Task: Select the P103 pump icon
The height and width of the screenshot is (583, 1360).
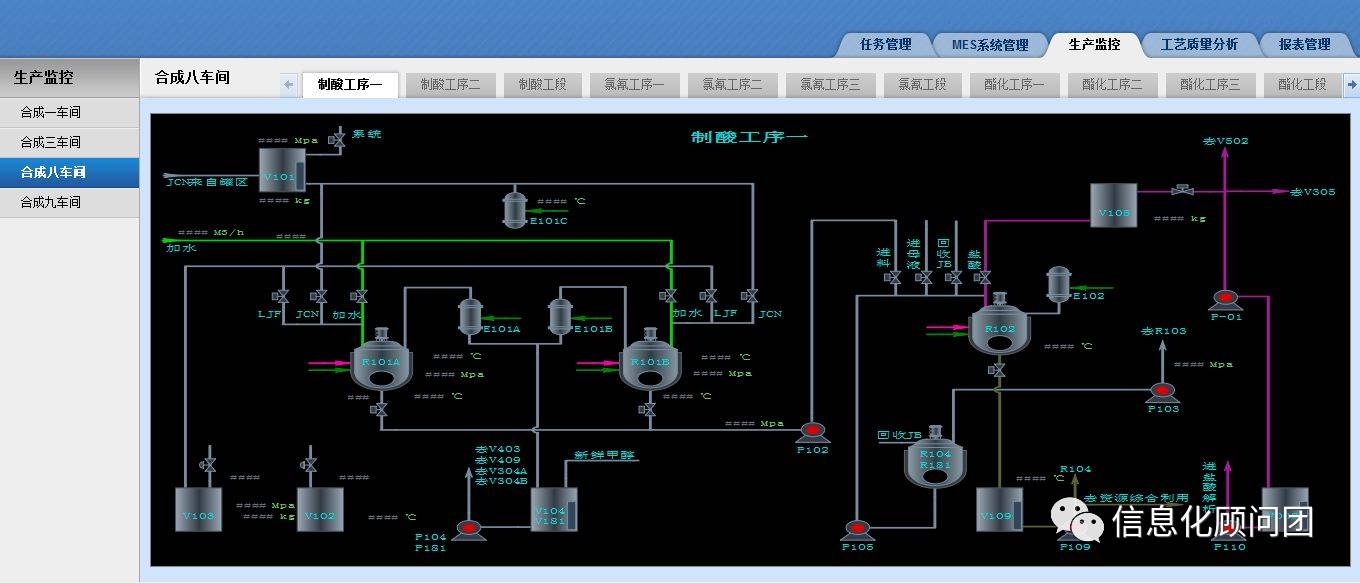Action: pos(1162,392)
